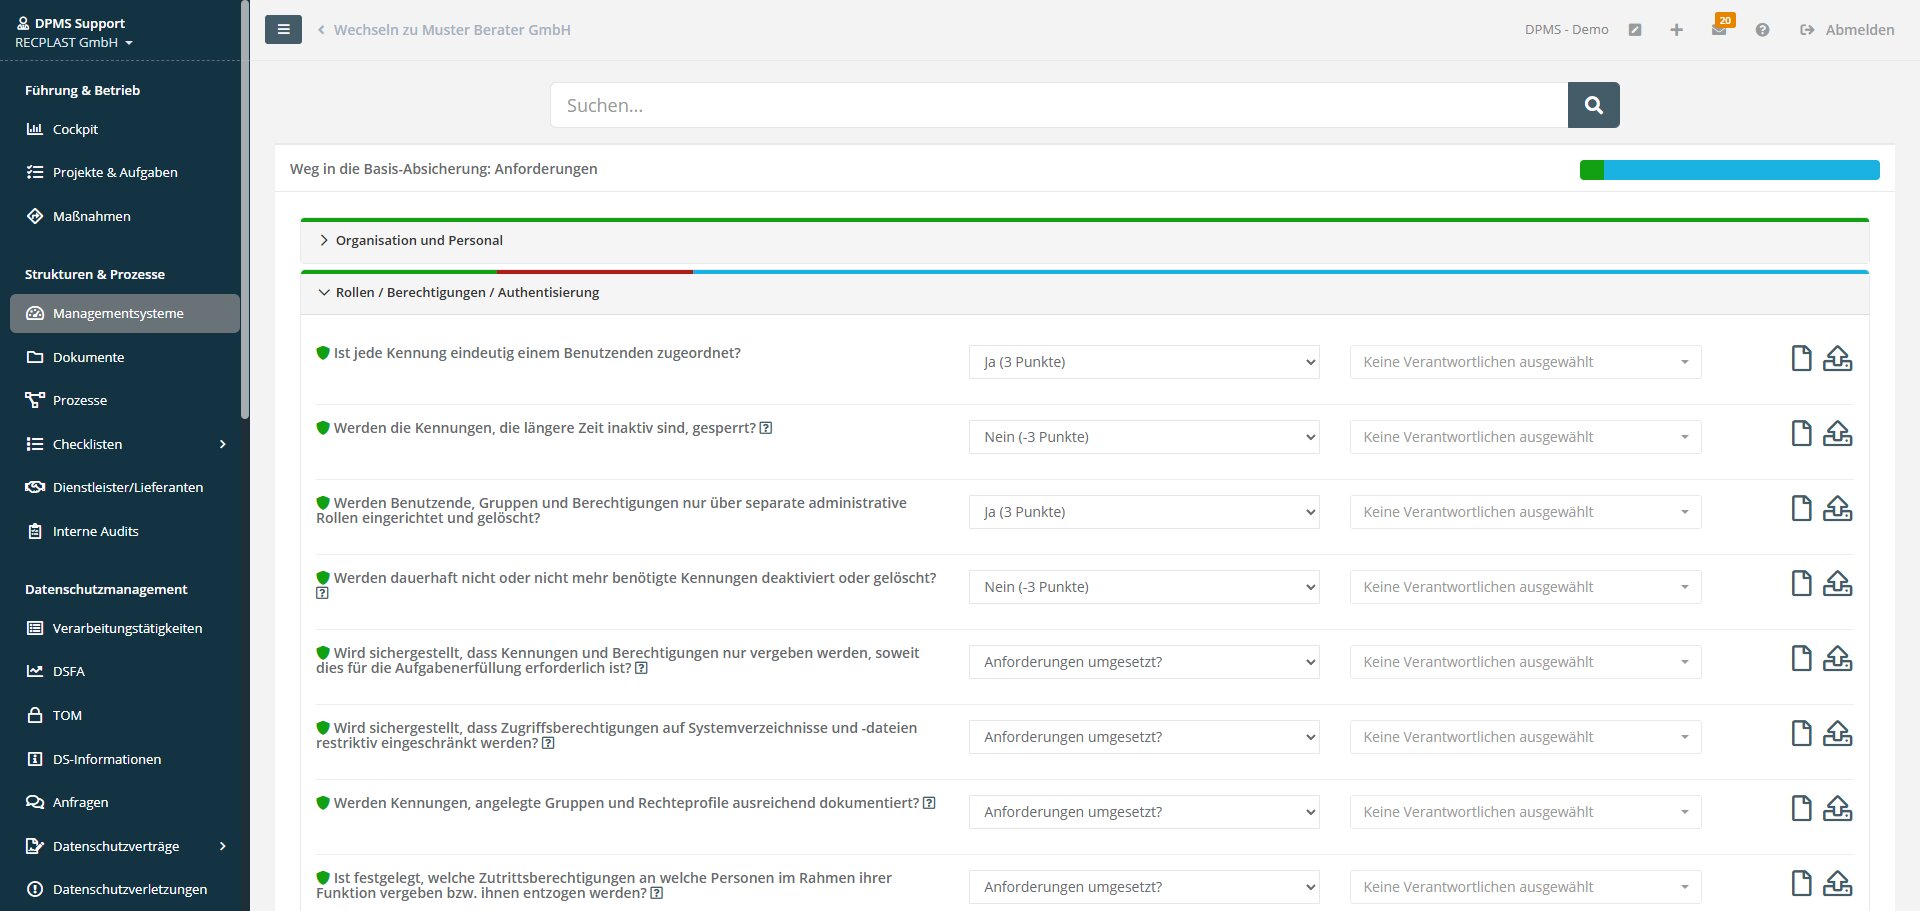Click the plus icon in top bar
Viewport: 1920px width, 911px height.
pos(1676,30)
